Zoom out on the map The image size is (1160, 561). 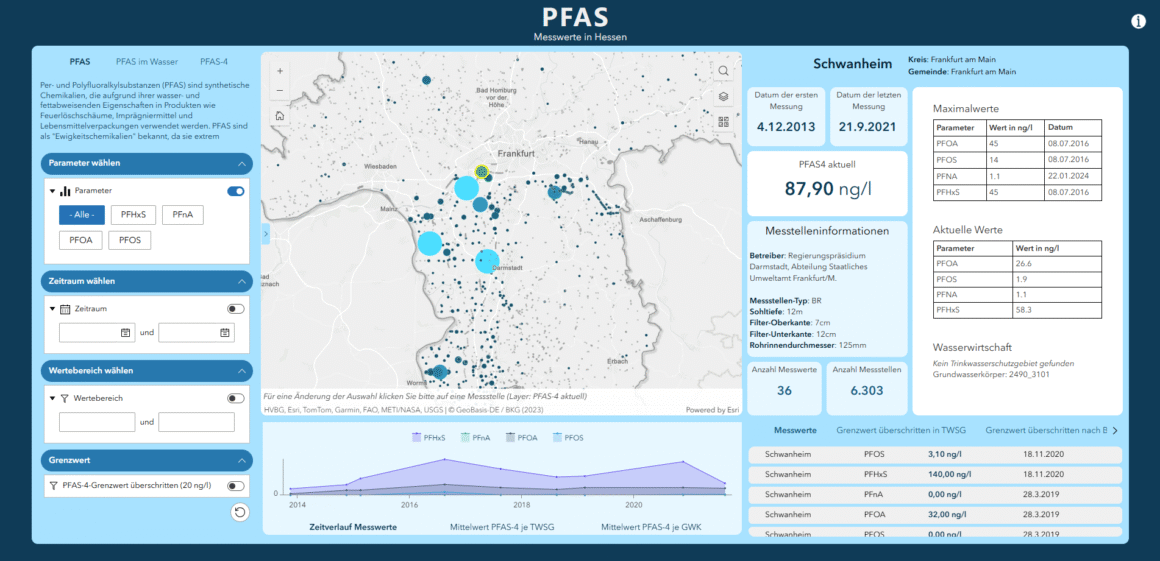pos(280,91)
